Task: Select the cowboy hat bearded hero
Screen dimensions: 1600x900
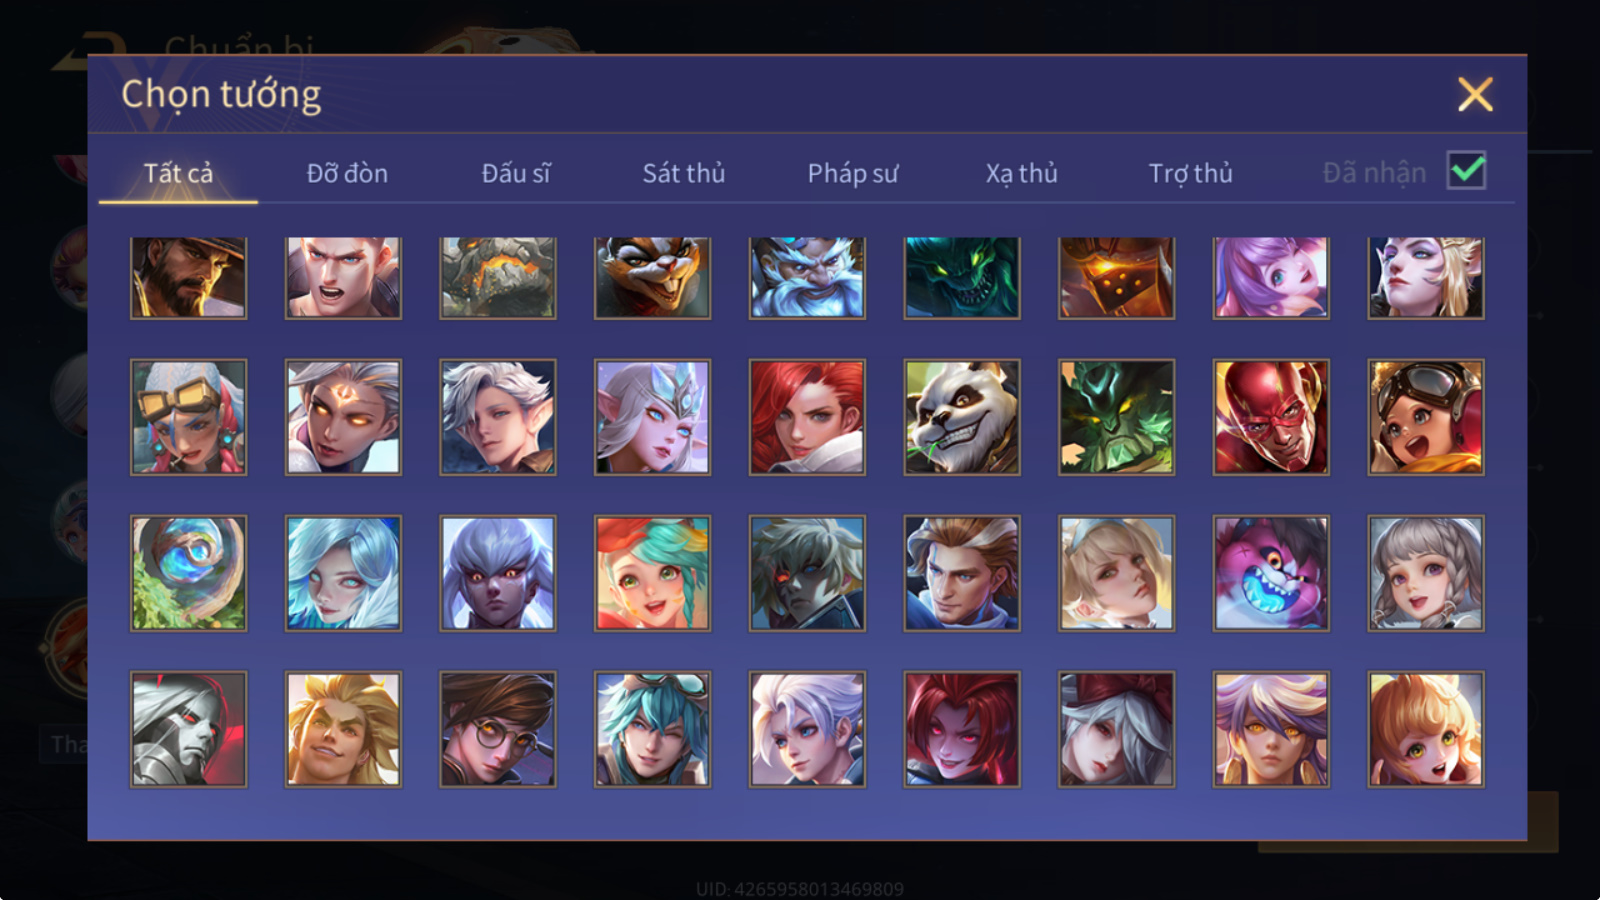Action: click(188, 278)
